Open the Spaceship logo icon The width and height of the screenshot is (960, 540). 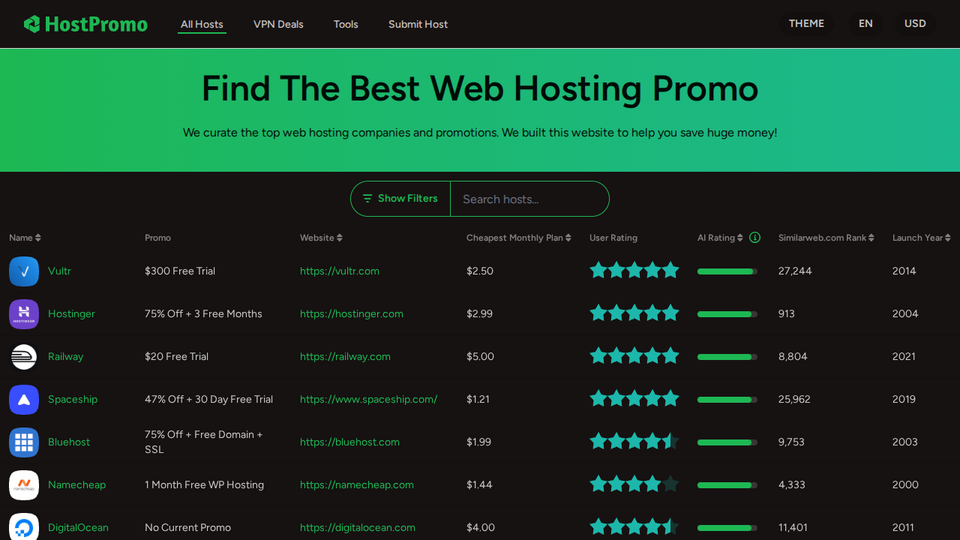pyautogui.click(x=24, y=400)
